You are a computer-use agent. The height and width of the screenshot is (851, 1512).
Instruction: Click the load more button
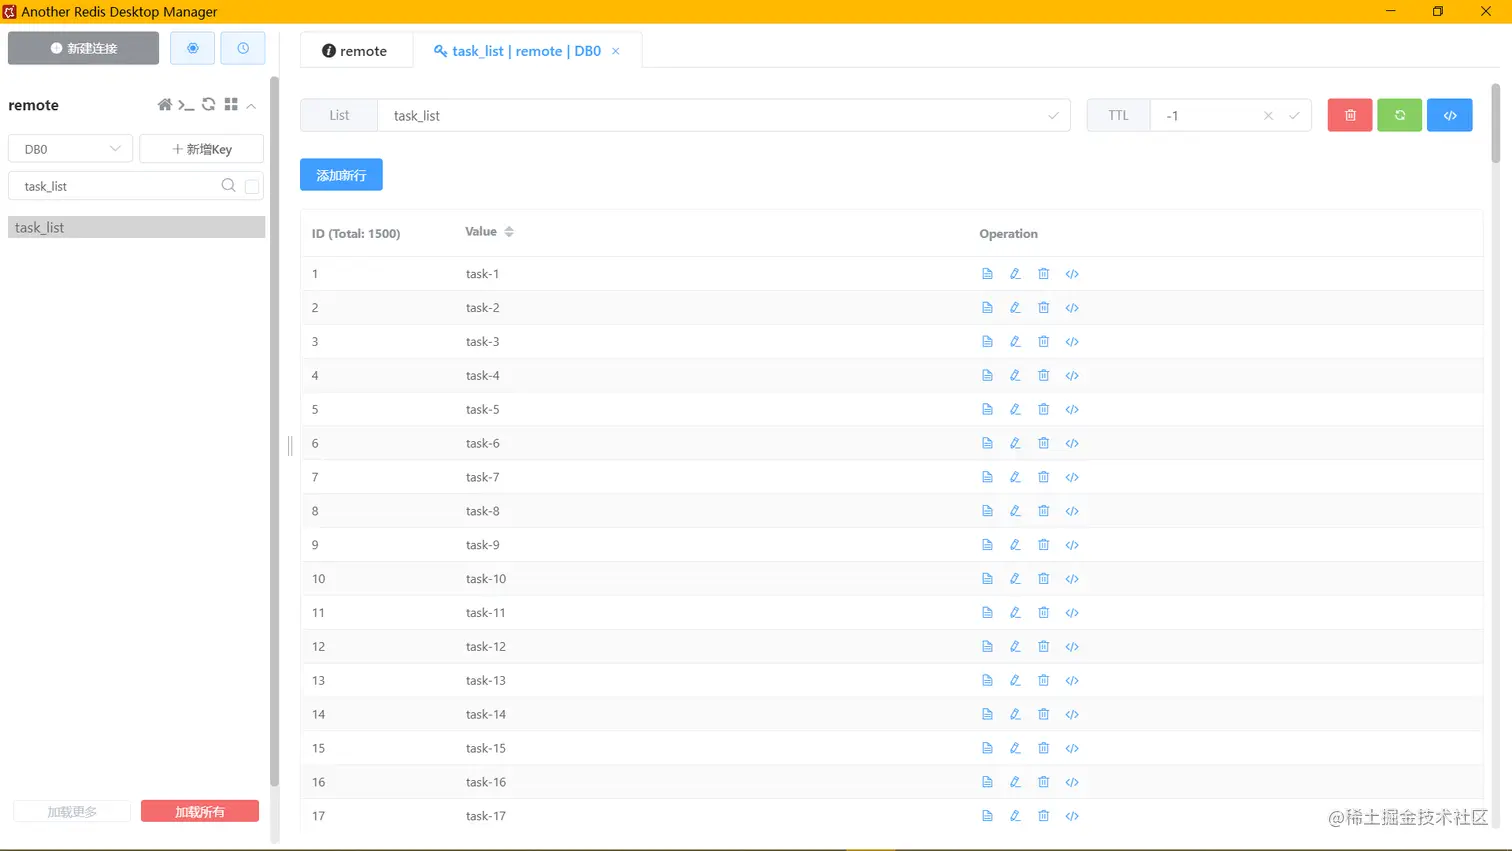point(72,811)
